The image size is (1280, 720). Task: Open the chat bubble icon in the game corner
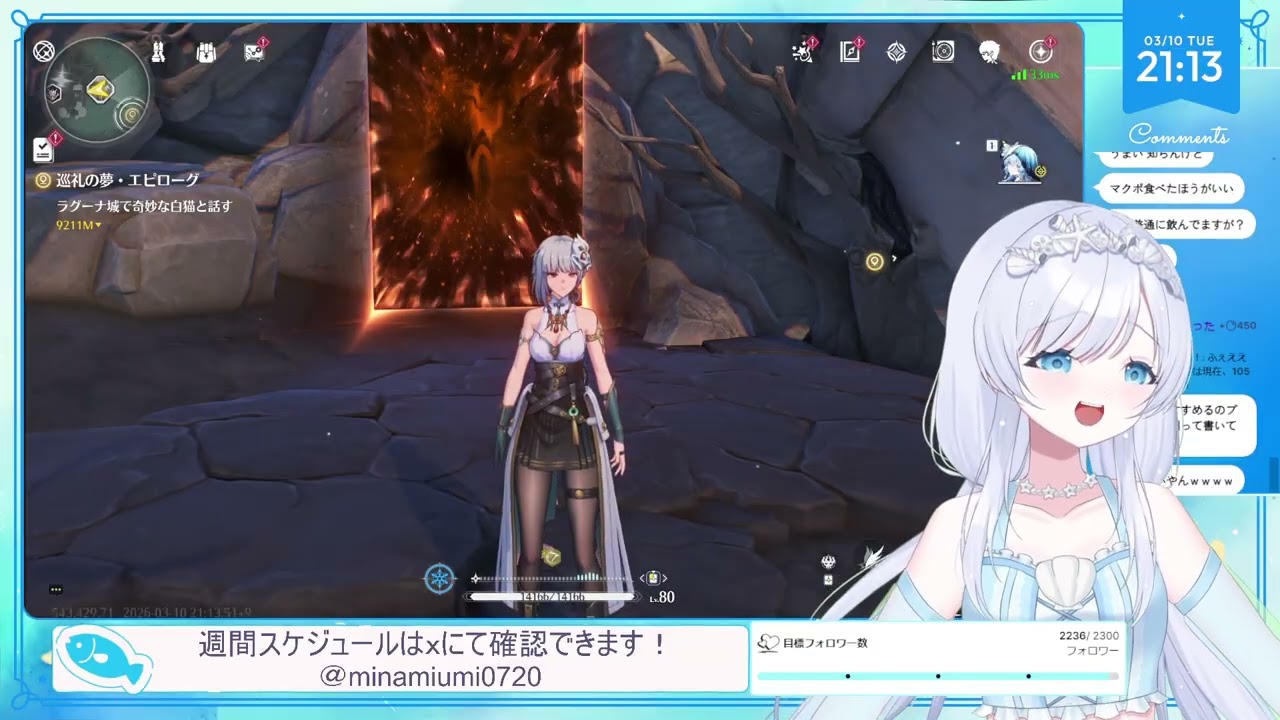pyautogui.click(x=55, y=590)
